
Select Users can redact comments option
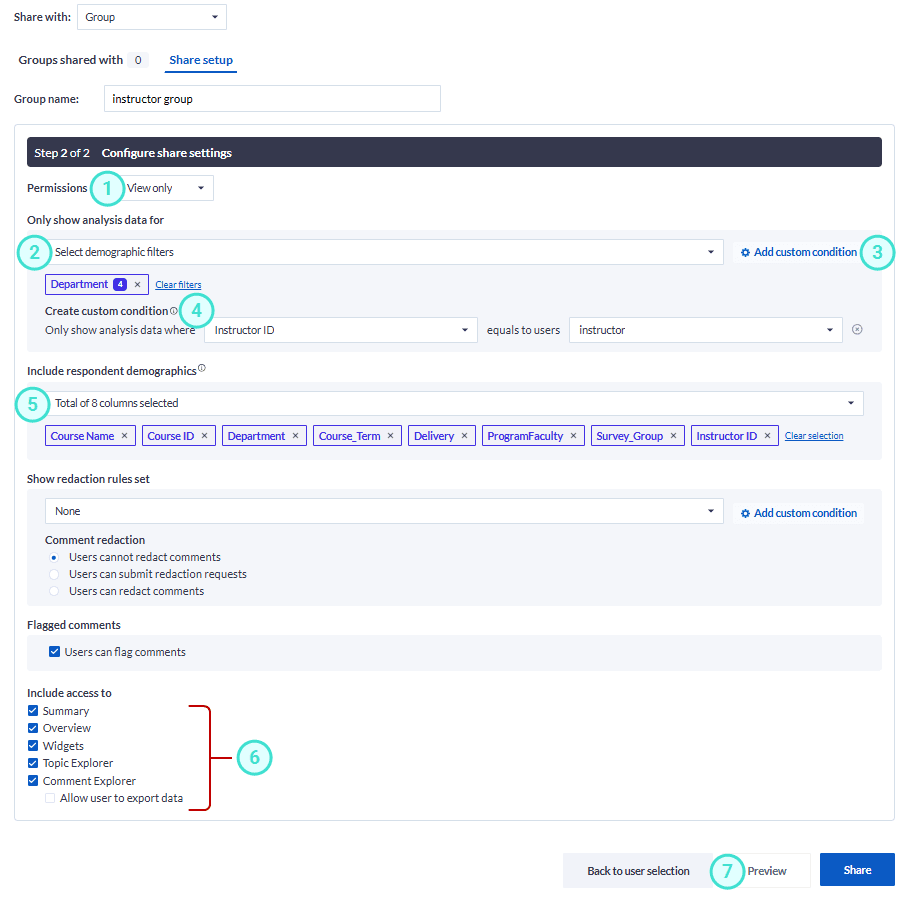pos(54,591)
